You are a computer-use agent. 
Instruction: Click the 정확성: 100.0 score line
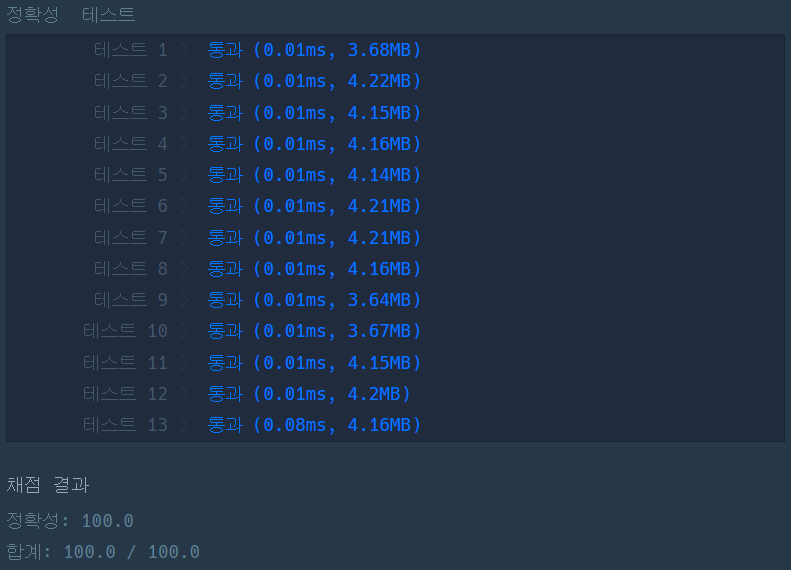pos(70,521)
